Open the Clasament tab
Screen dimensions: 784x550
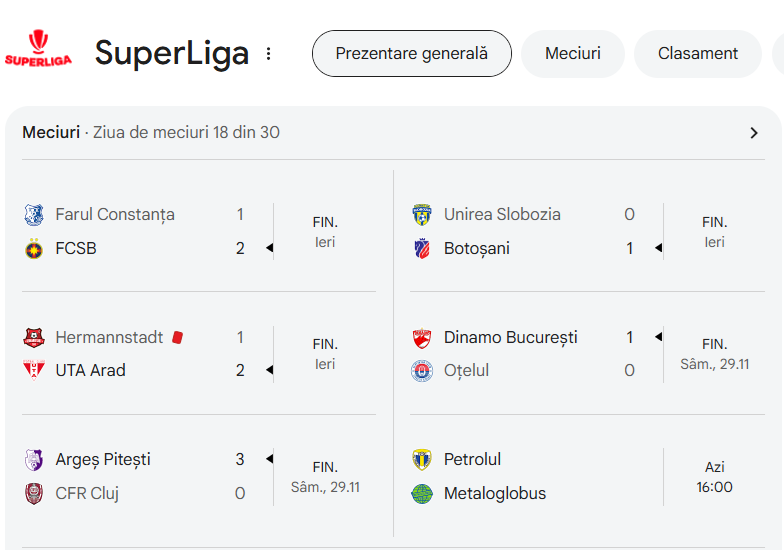point(698,54)
